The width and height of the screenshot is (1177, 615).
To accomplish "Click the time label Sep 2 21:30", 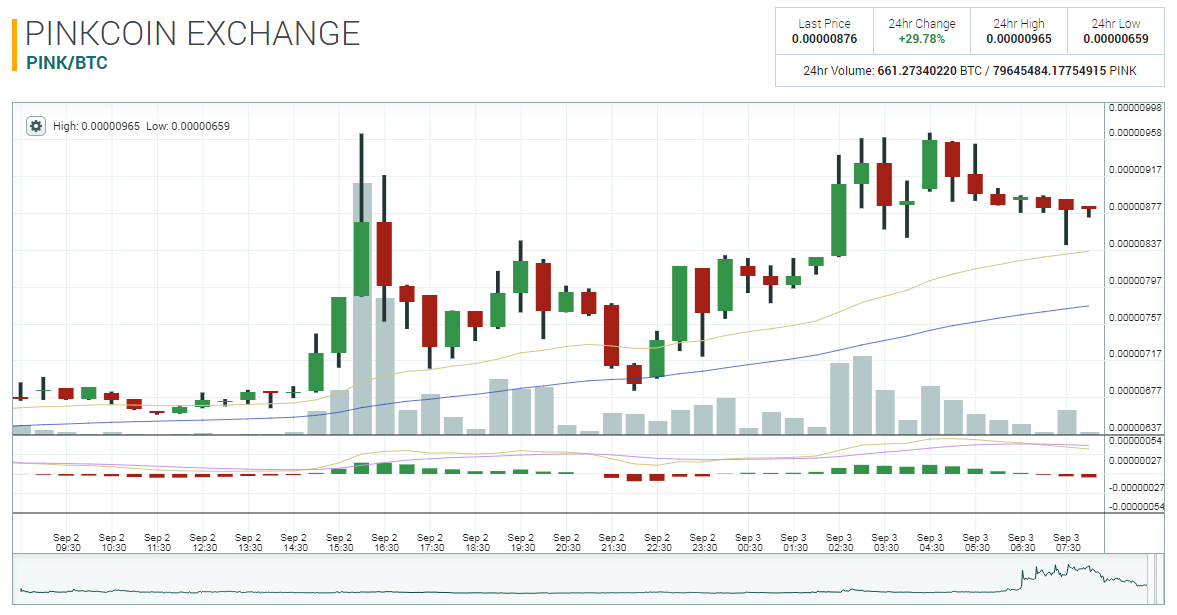I will coord(613,542).
